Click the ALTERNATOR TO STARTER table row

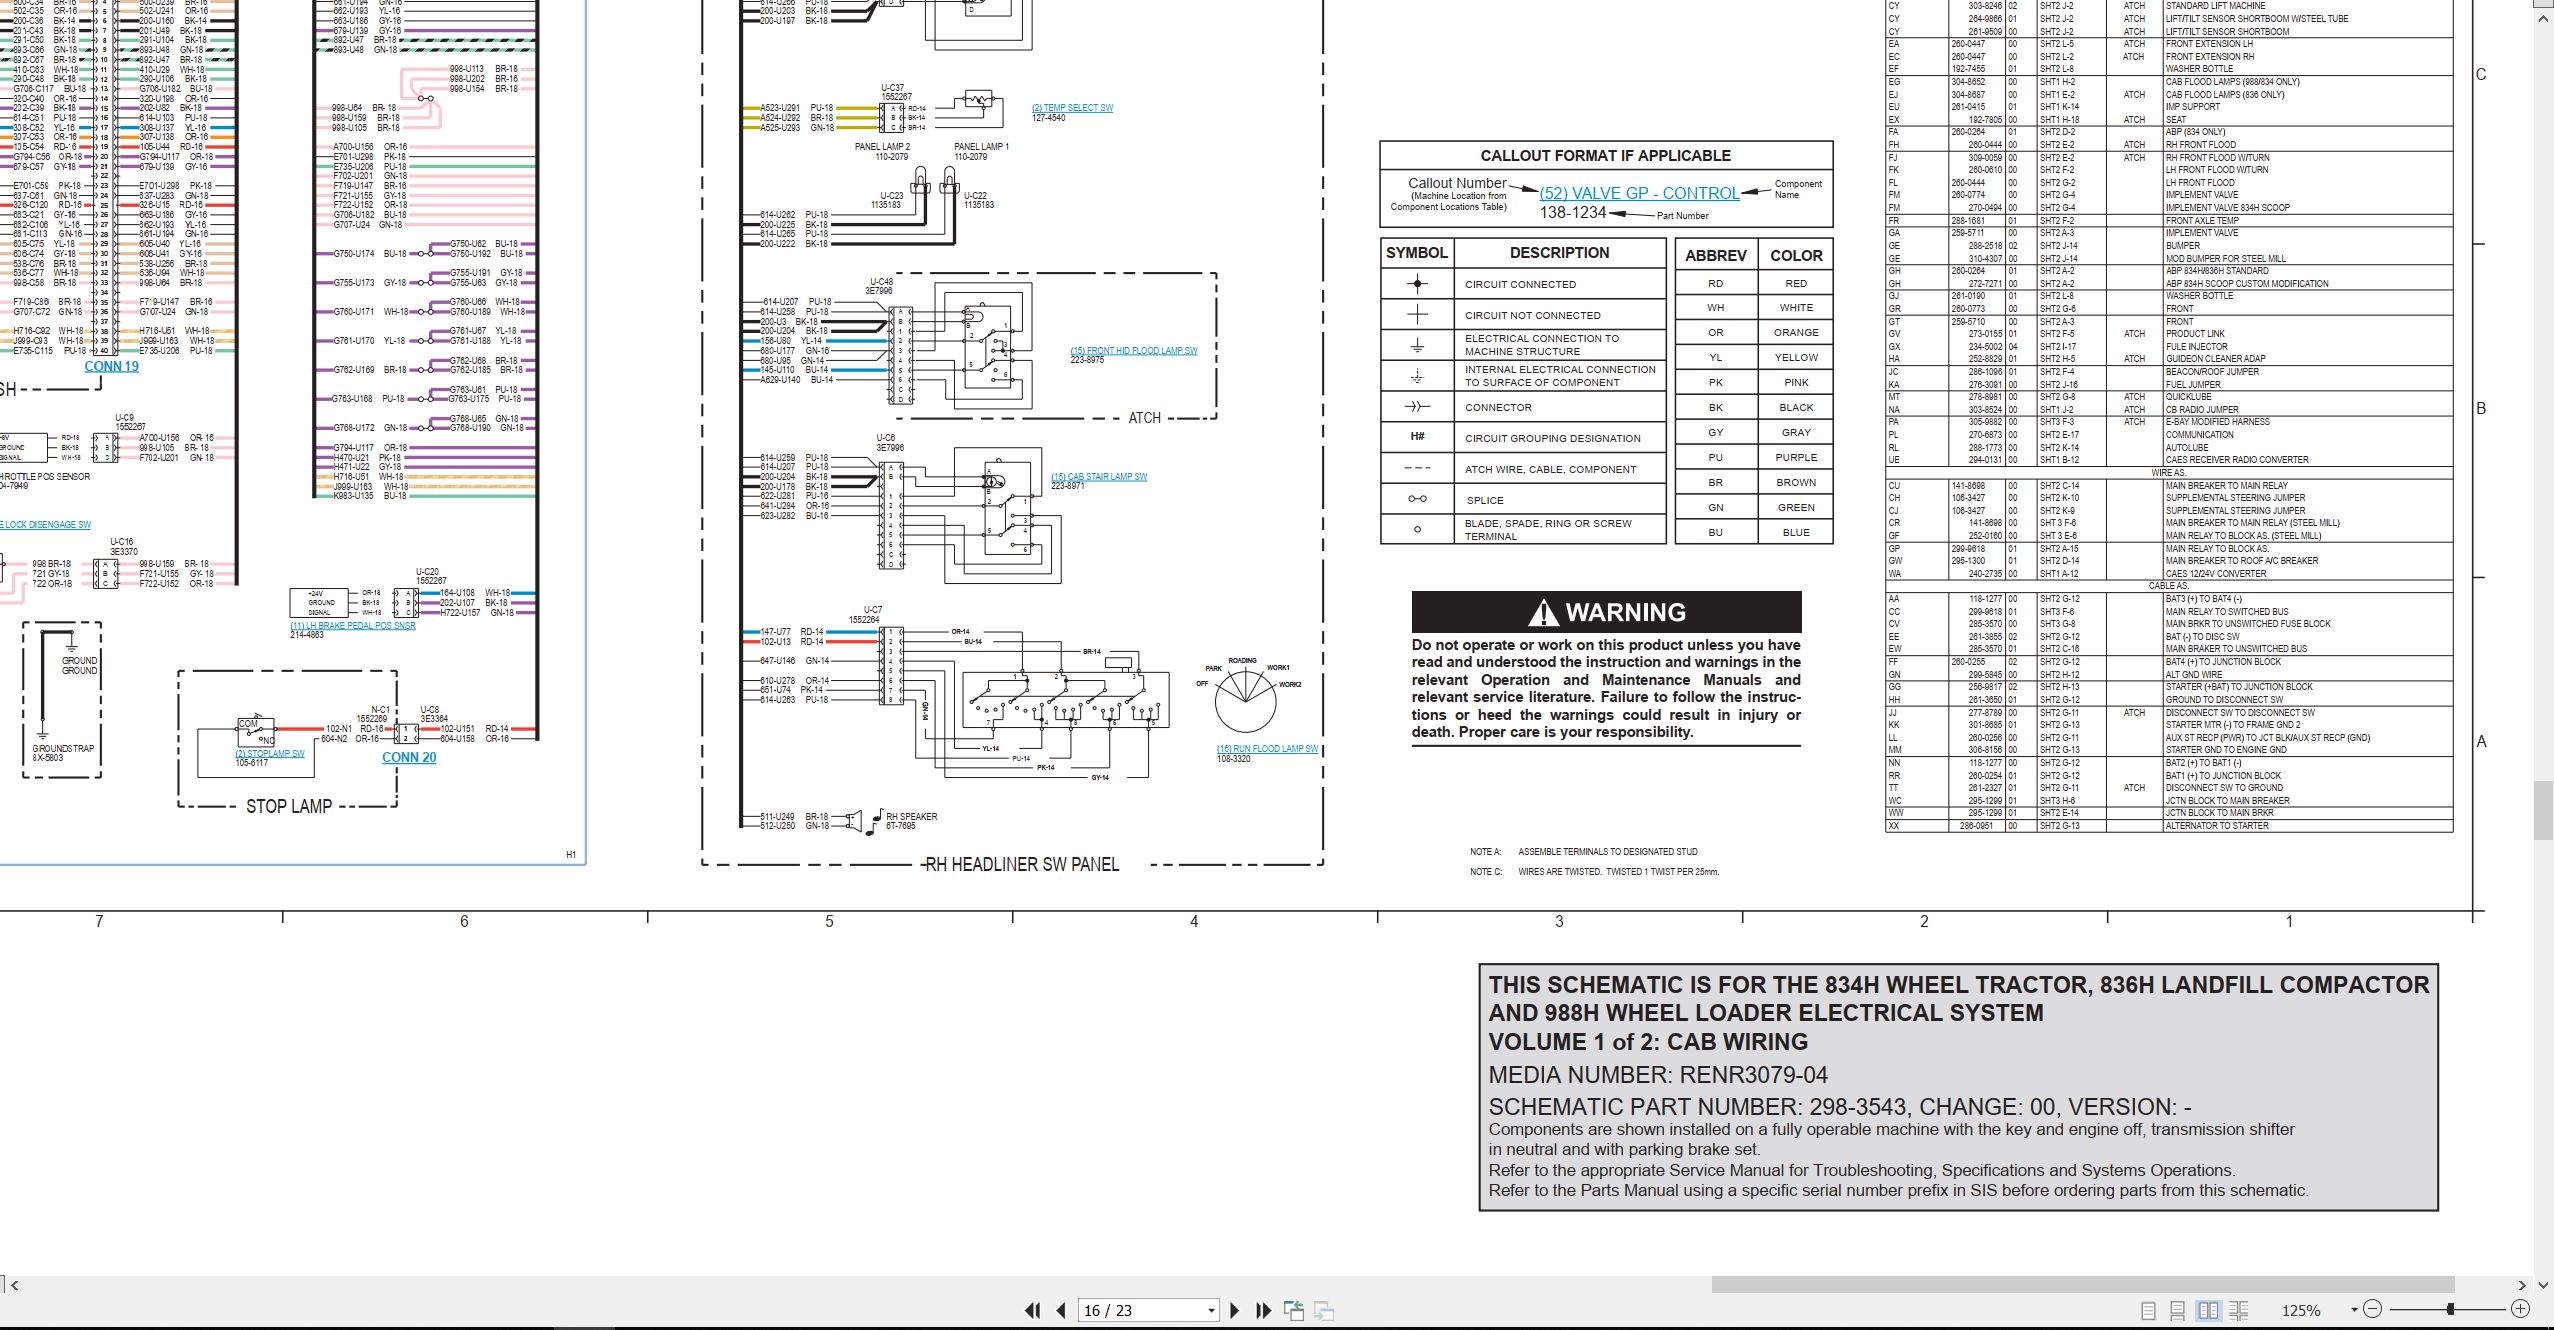coord(2169,825)
